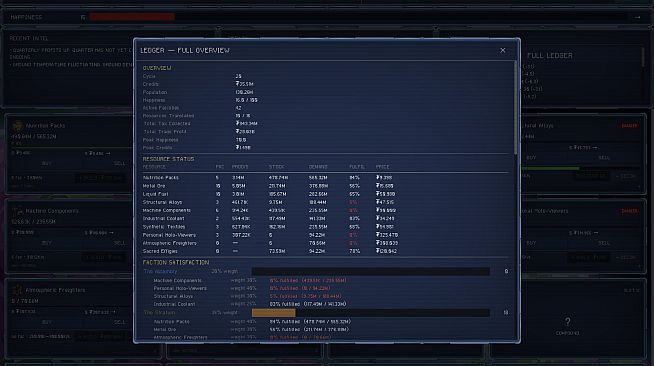Image resolution: width=654 pixels, height=366 pixels.
Task: Select the Liquid Fuel resource row
Action: (325, 194)
